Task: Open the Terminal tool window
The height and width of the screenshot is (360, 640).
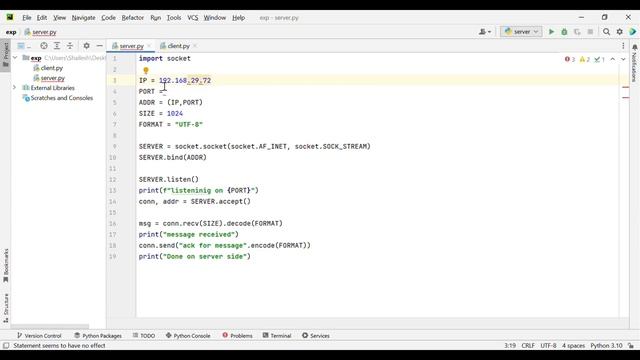Action: point(277,336)
